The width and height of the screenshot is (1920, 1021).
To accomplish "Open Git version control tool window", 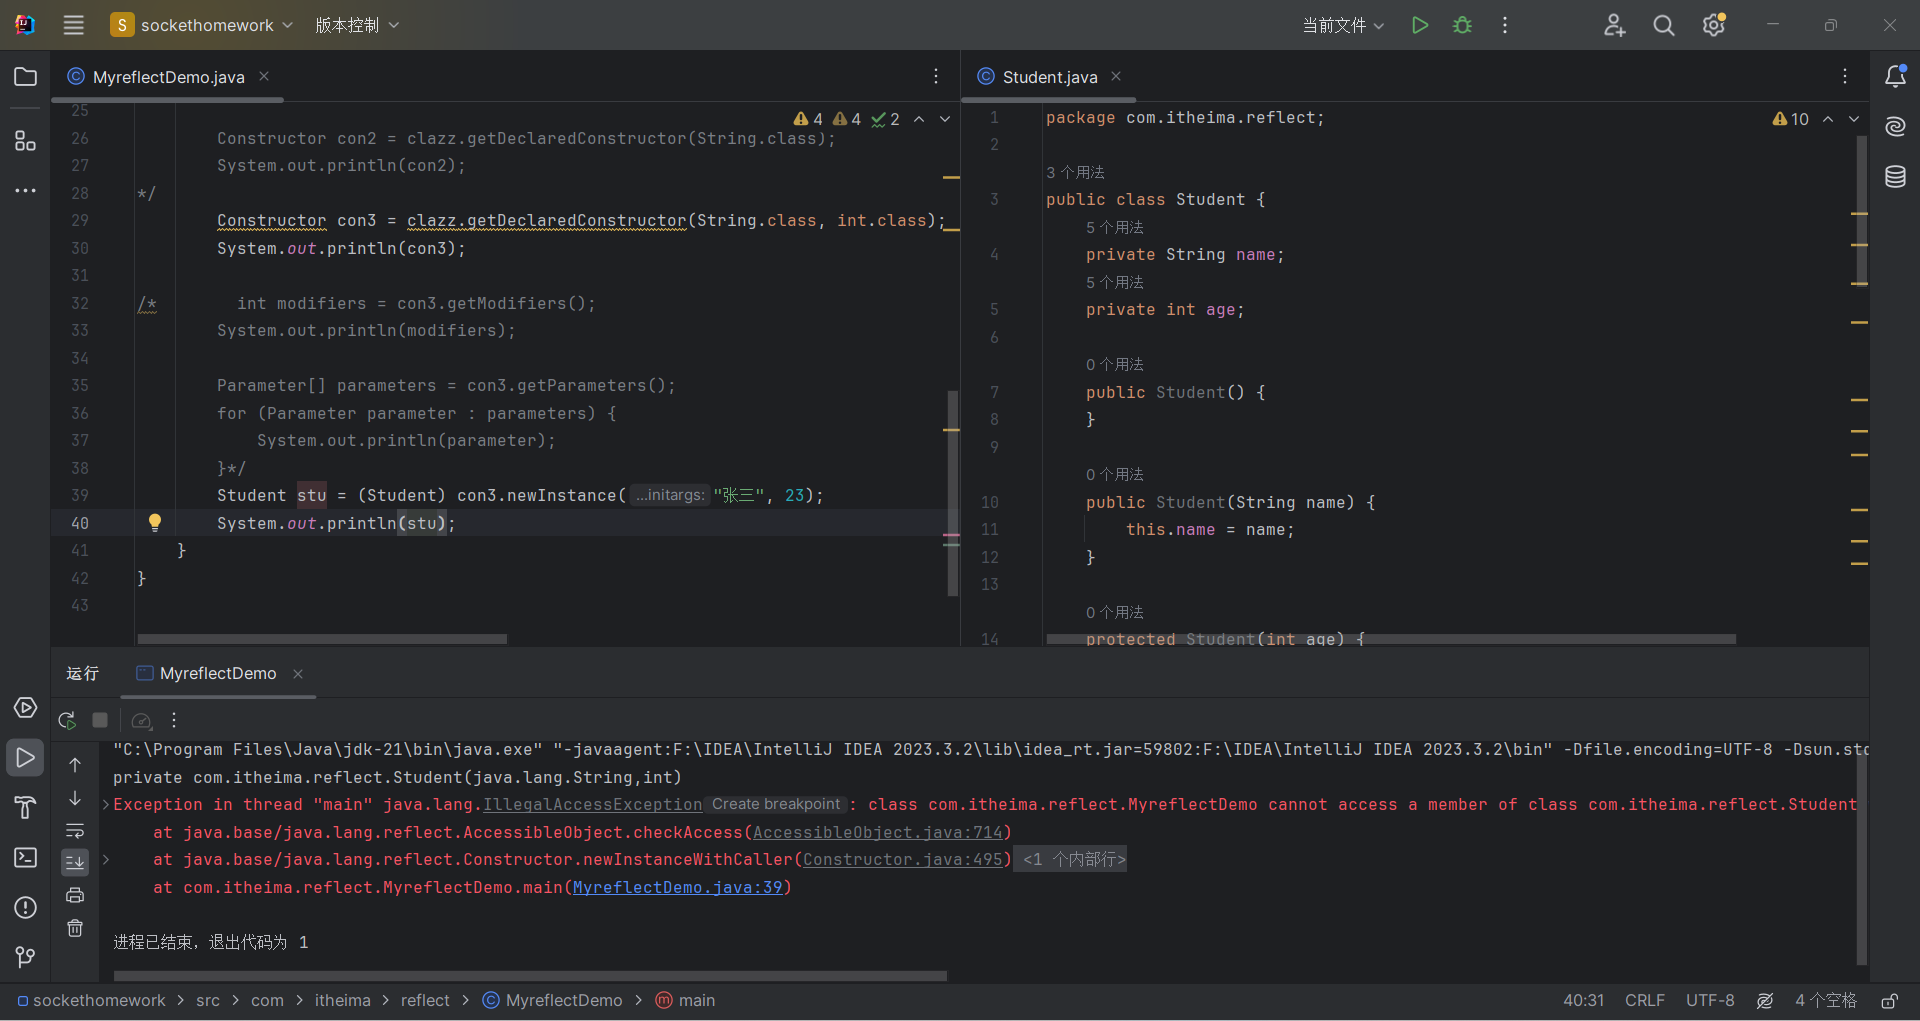I will (26, 958).
